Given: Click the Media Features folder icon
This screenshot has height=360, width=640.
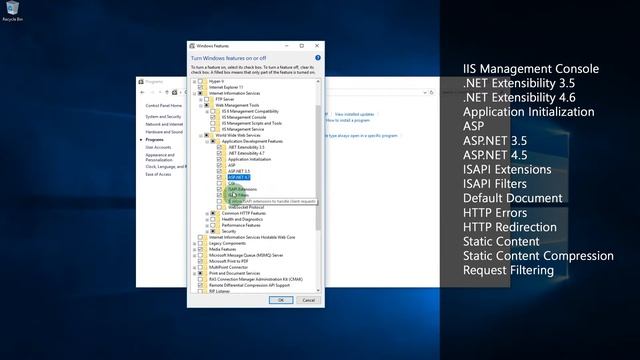Looking at the screenshot, I should click(x=205, y=249).
